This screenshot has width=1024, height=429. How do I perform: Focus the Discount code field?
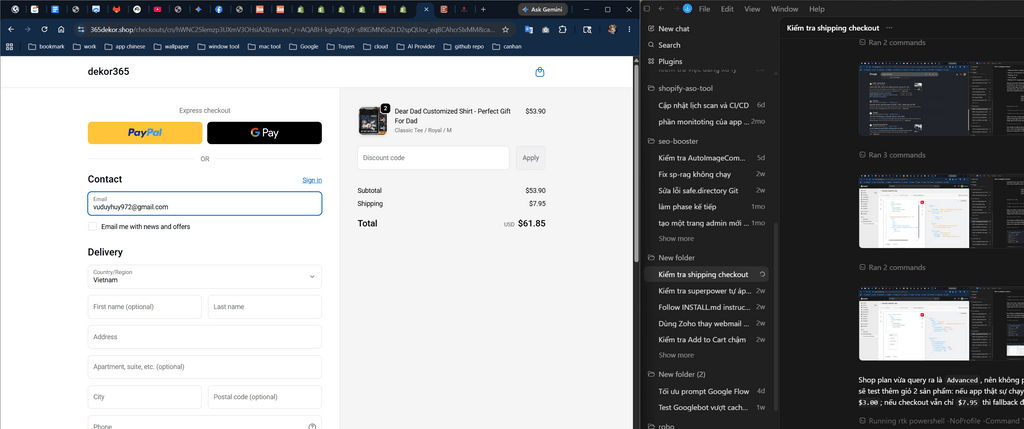pyautogui.click(x=433, y=158)
